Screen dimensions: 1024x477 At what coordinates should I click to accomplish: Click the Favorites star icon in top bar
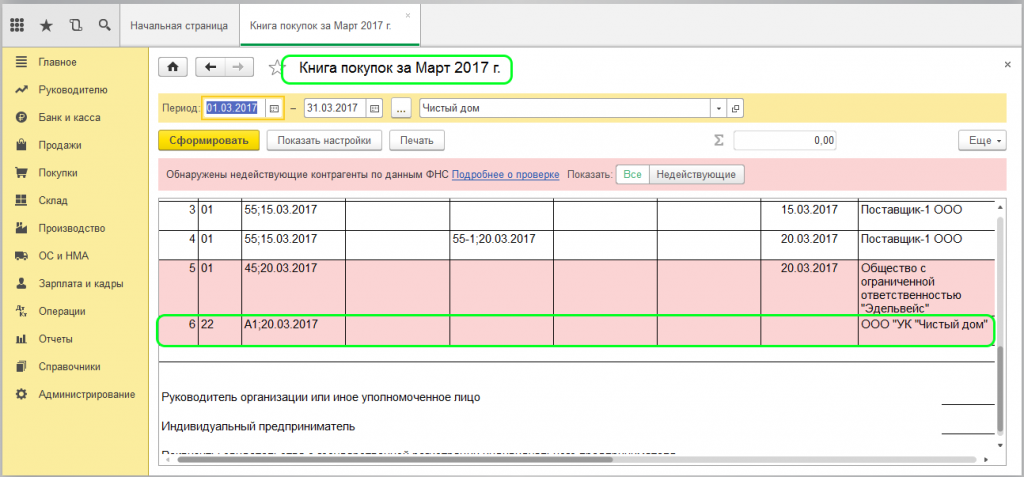46,24
